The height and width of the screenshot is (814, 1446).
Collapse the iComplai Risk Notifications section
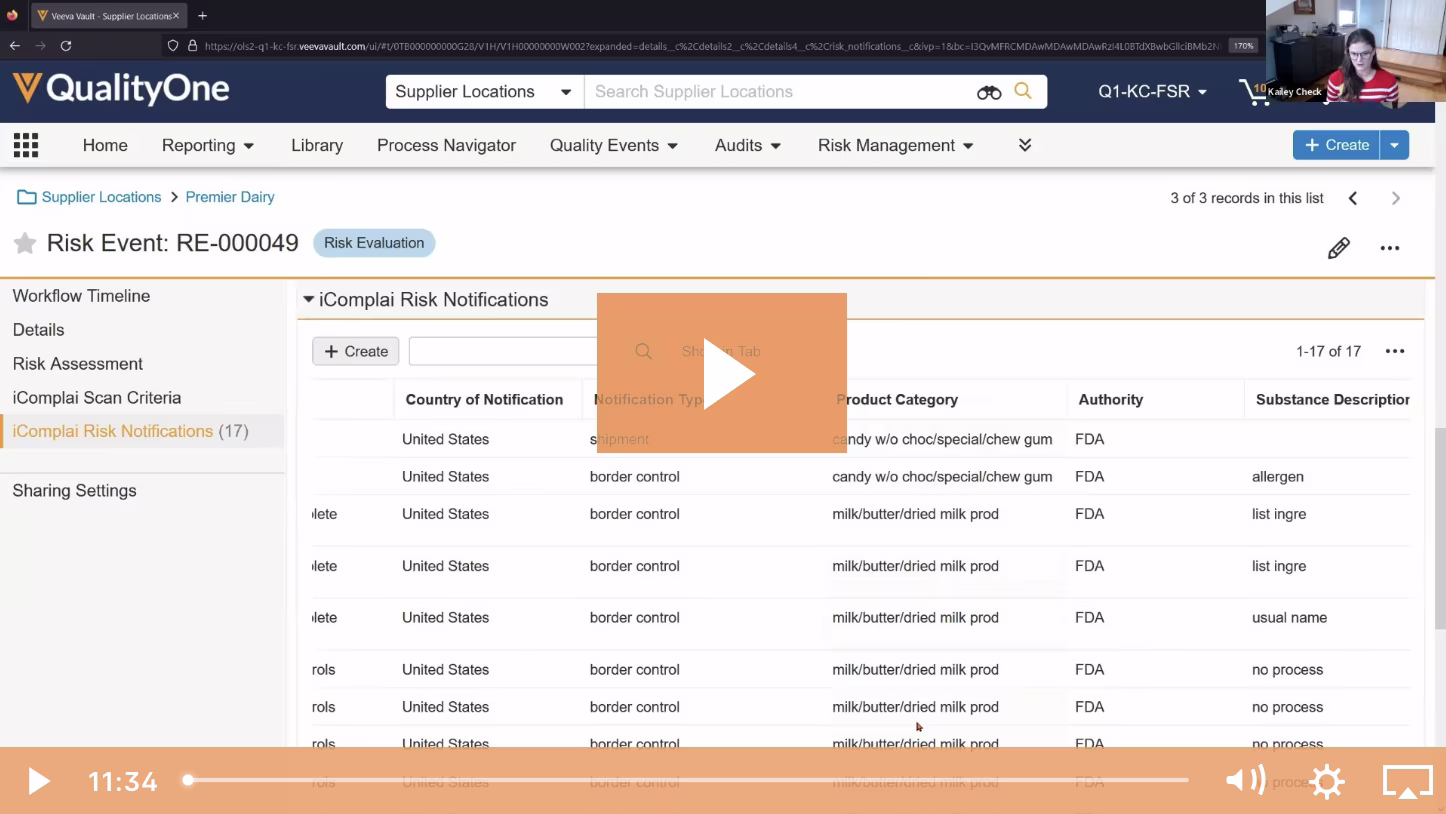coord(308,299)
